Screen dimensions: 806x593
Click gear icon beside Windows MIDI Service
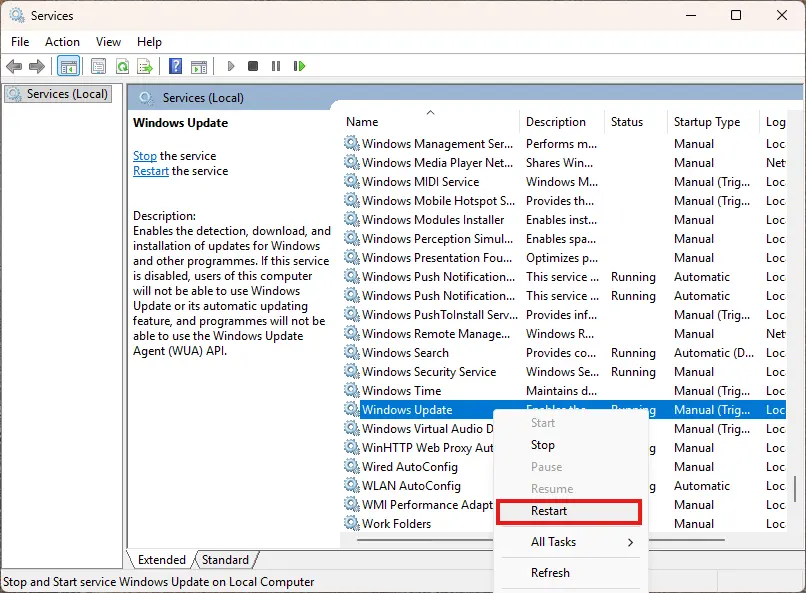pyautogui.click(x=352, y=181)
